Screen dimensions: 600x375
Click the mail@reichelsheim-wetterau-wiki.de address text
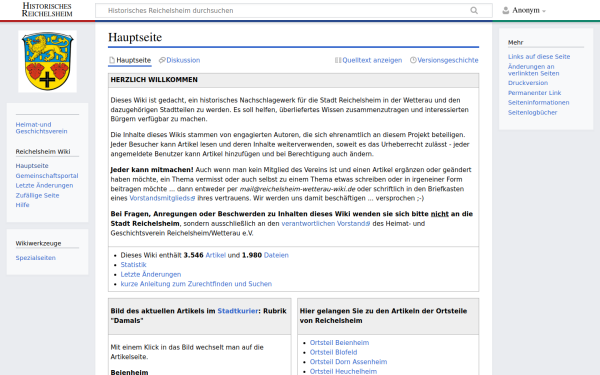[297, 189]
